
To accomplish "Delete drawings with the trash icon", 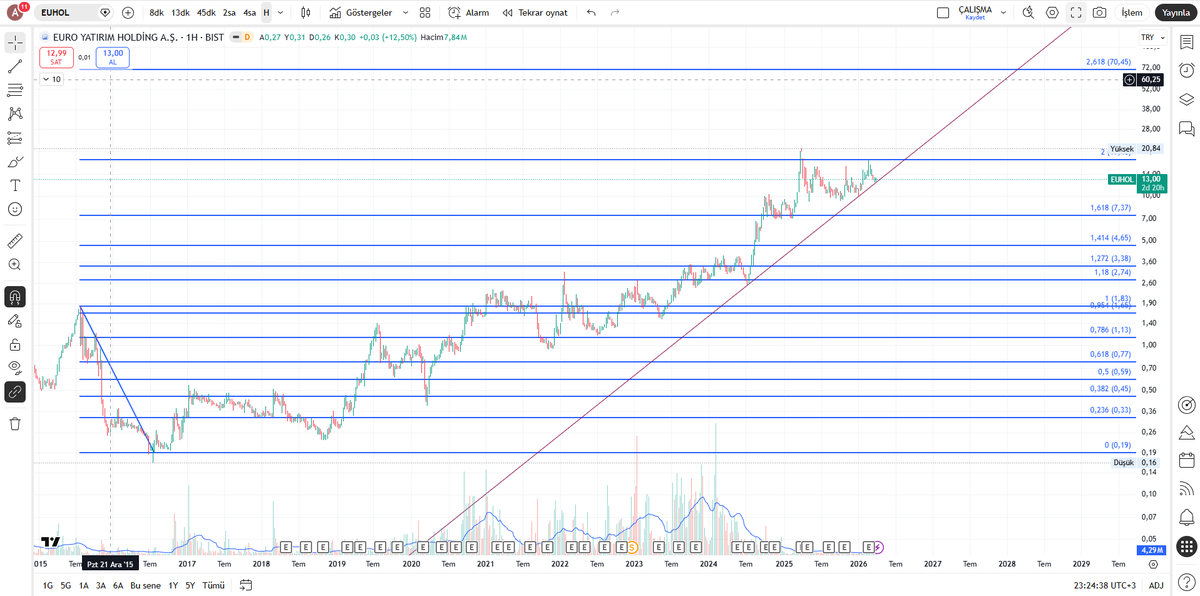I will pyautogui.click(x=15, y=424).
